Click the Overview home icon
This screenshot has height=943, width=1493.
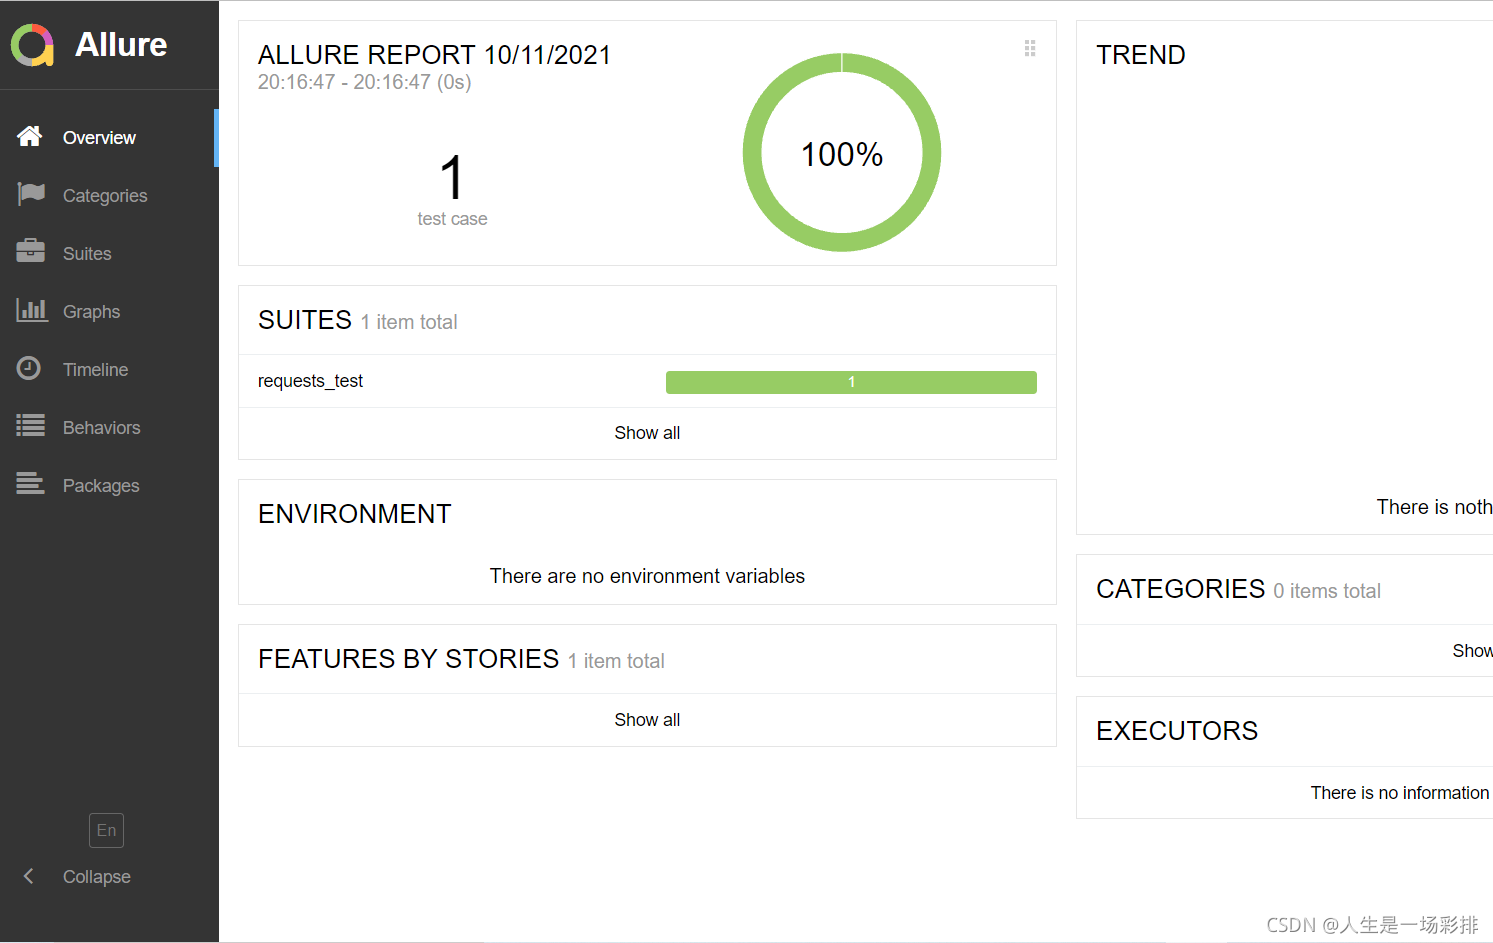pos(30,137)
